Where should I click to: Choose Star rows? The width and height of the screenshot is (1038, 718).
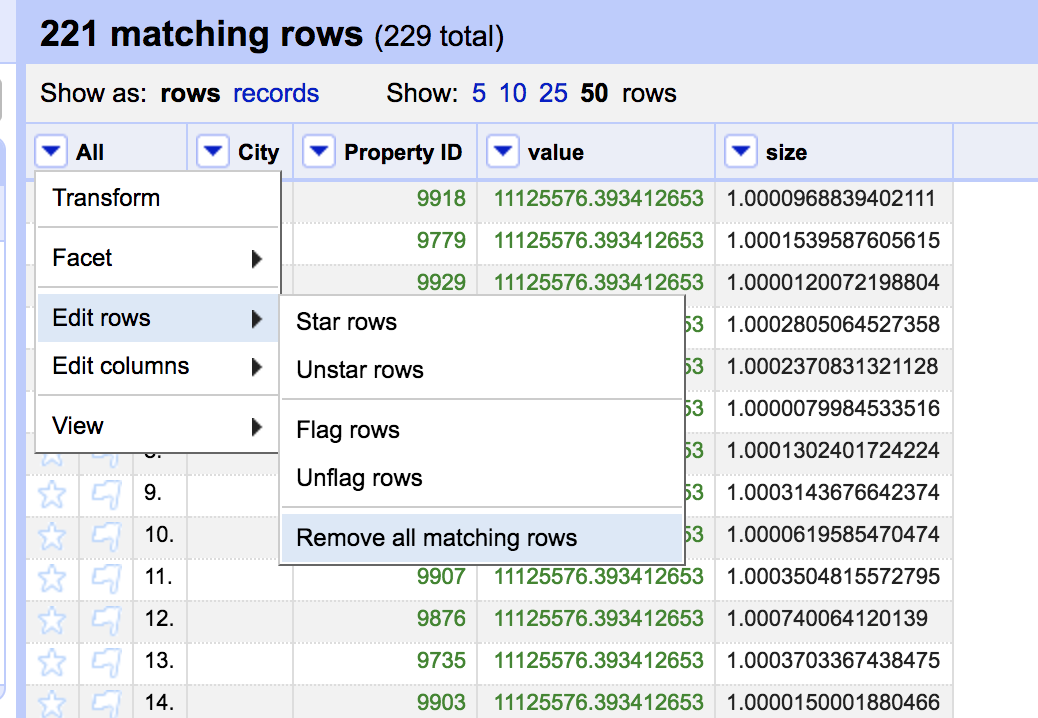[482, 322]
